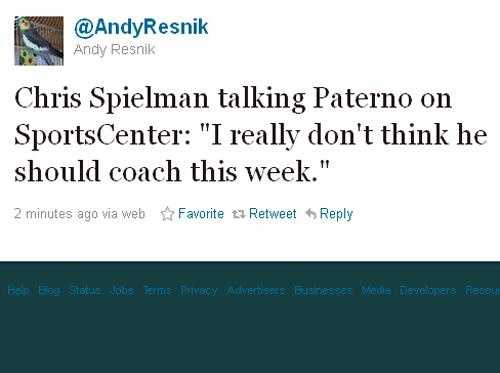Retweet the post via Retweet label
This screenshot has width=500, height=373.
273,213
